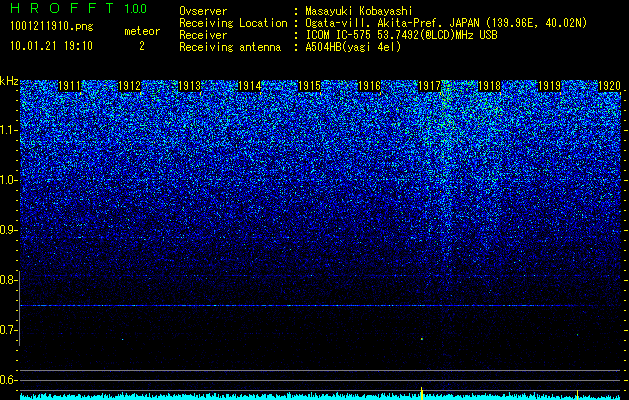Click the HROFFT title text
The height and width of the screenshot is (400, 629).
tap(63, 8)
